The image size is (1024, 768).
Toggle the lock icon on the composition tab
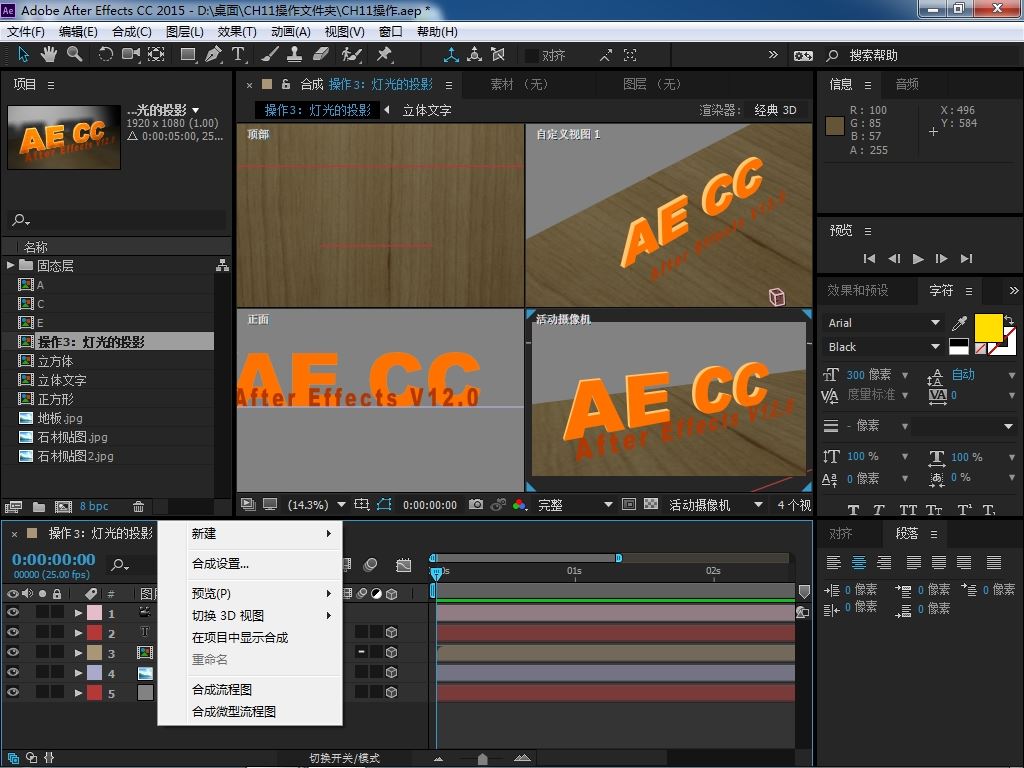[285, 84]
